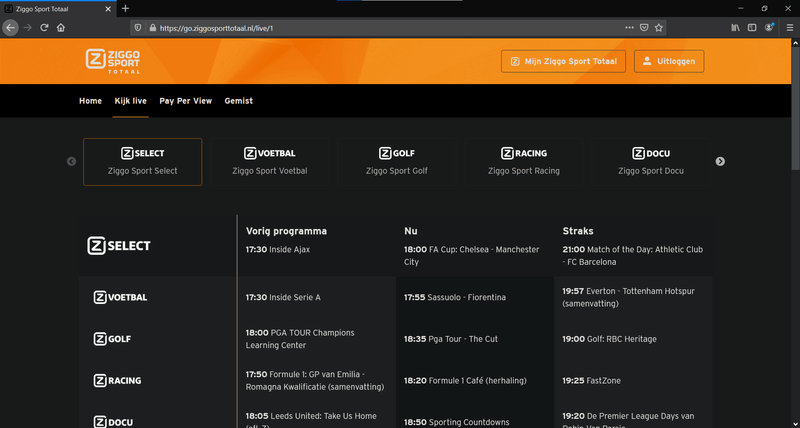Select the Ziggo Sport Select channel card
Viewport: 800px width, 428px height.
pyautogui.click(x=142, y=162)
